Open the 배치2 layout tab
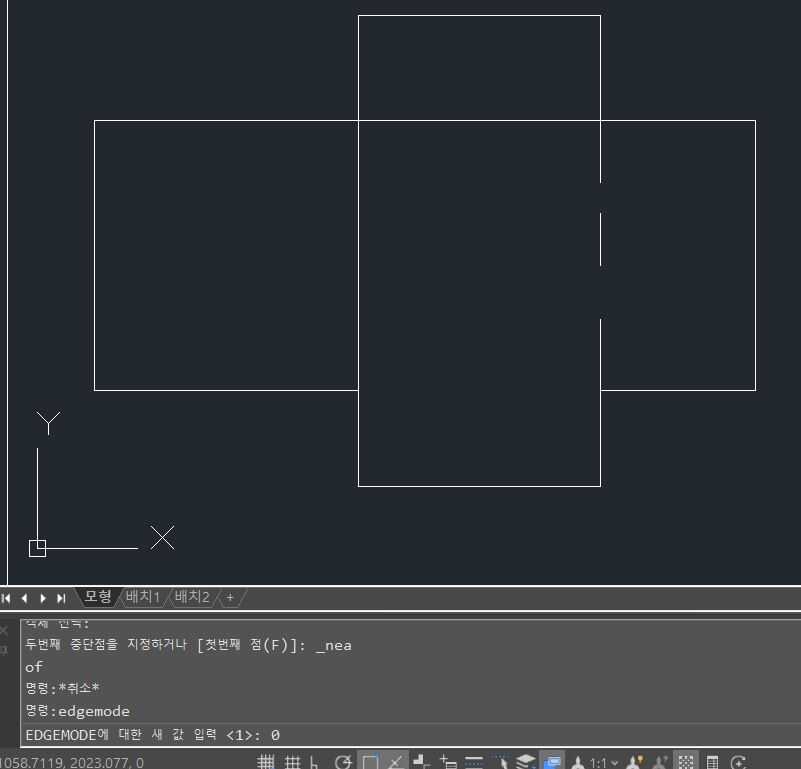The image size is (801, 769). [x=192, y=597]
